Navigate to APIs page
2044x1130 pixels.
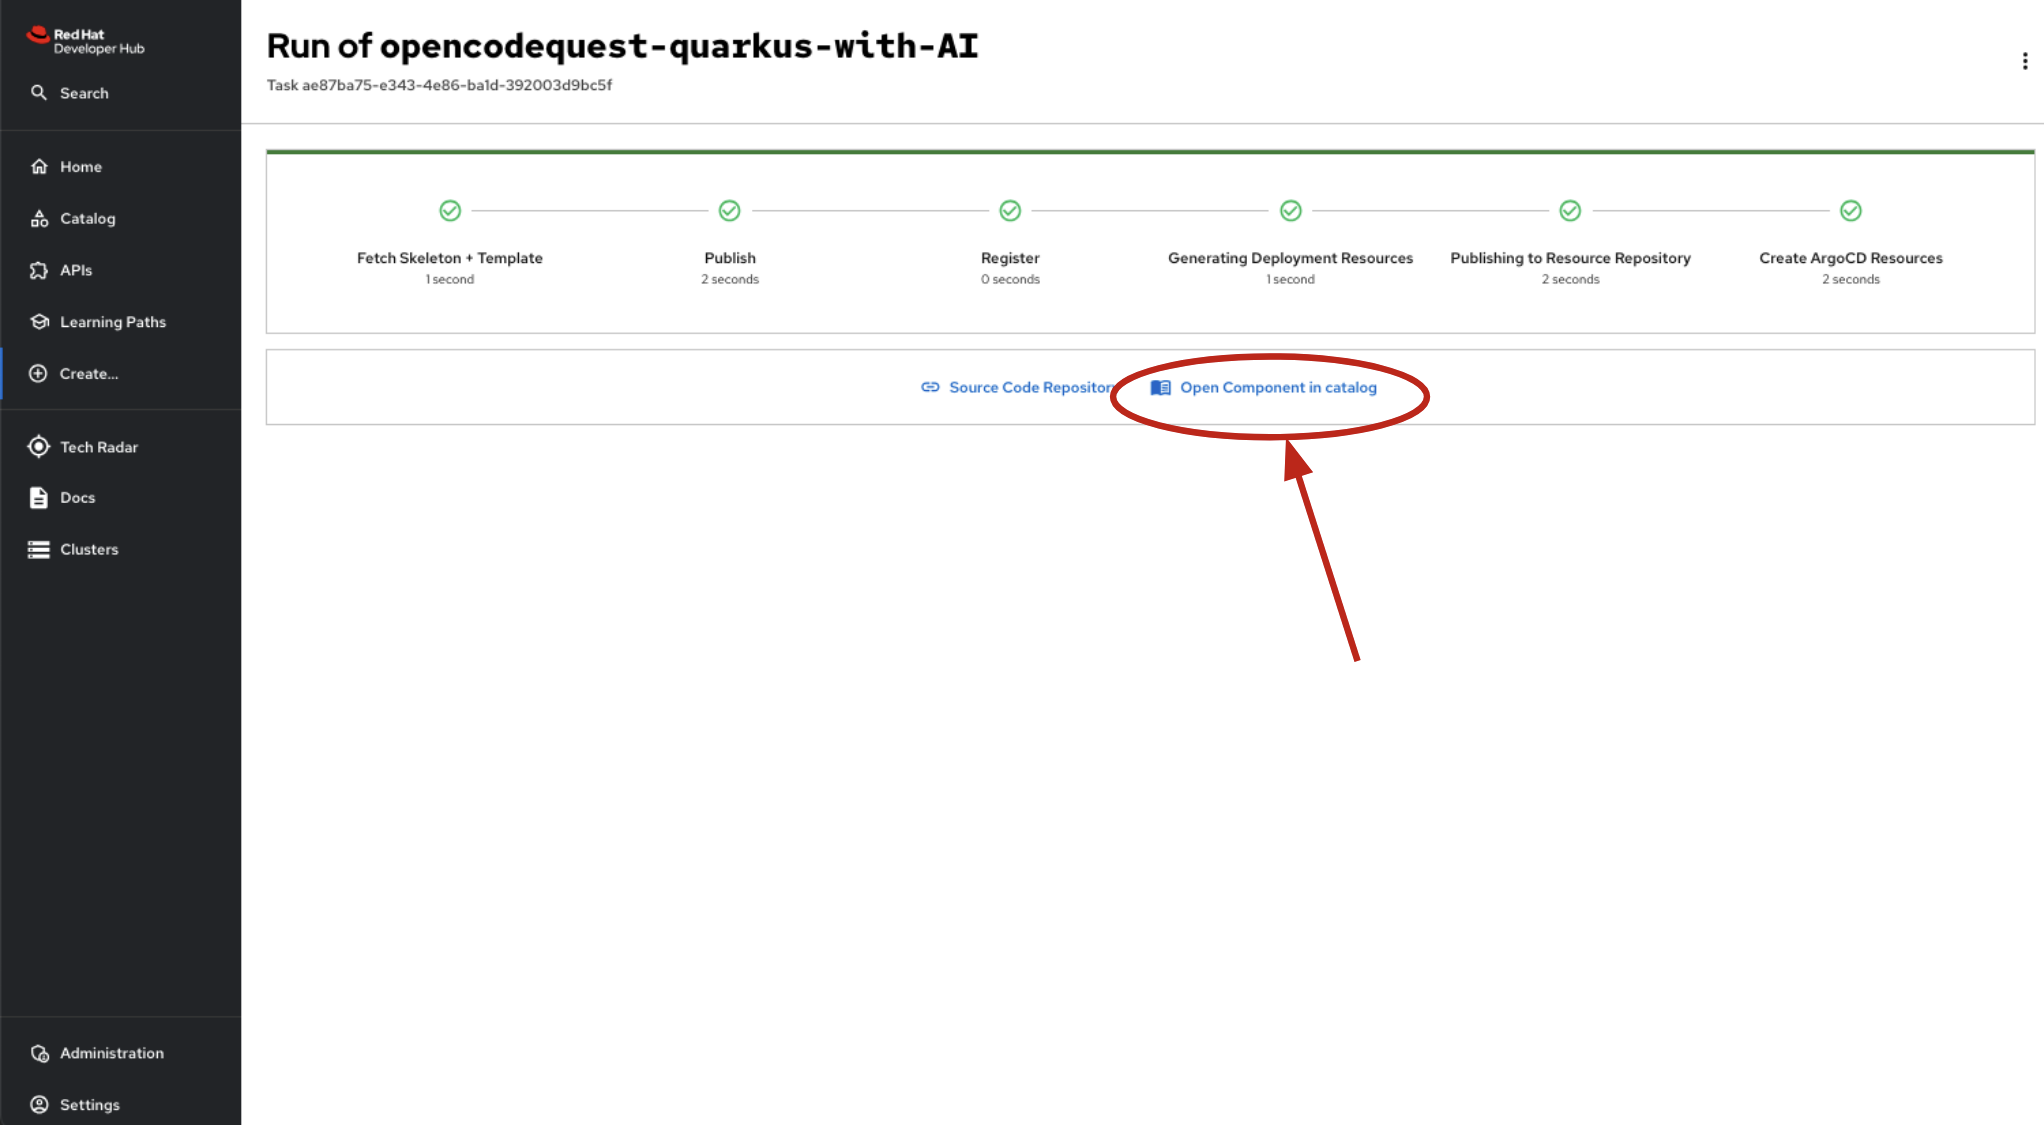pyautogui.click(x=120, y=271)
